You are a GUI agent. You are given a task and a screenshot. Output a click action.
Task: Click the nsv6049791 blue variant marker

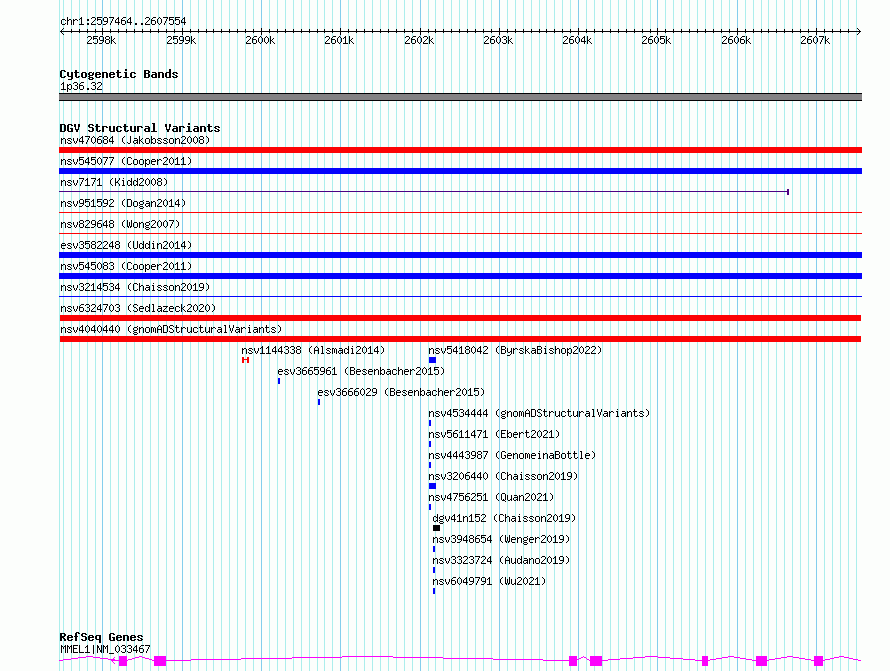point(434,591)
